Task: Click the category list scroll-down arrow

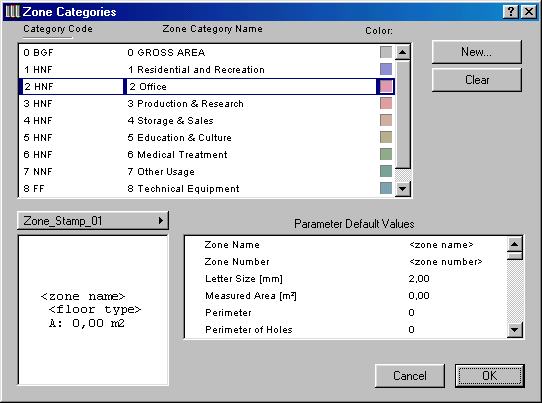Action: tap(402, 189)
